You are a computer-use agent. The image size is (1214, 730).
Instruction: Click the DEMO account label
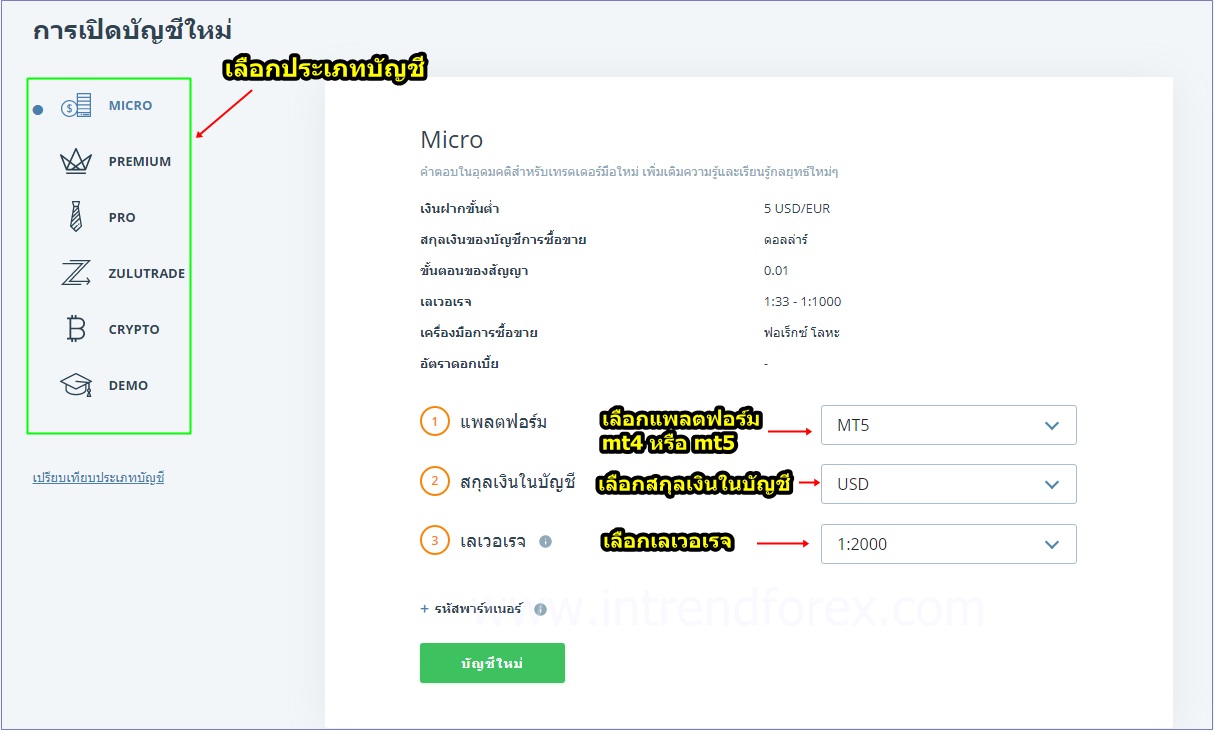tap(128, 385)
